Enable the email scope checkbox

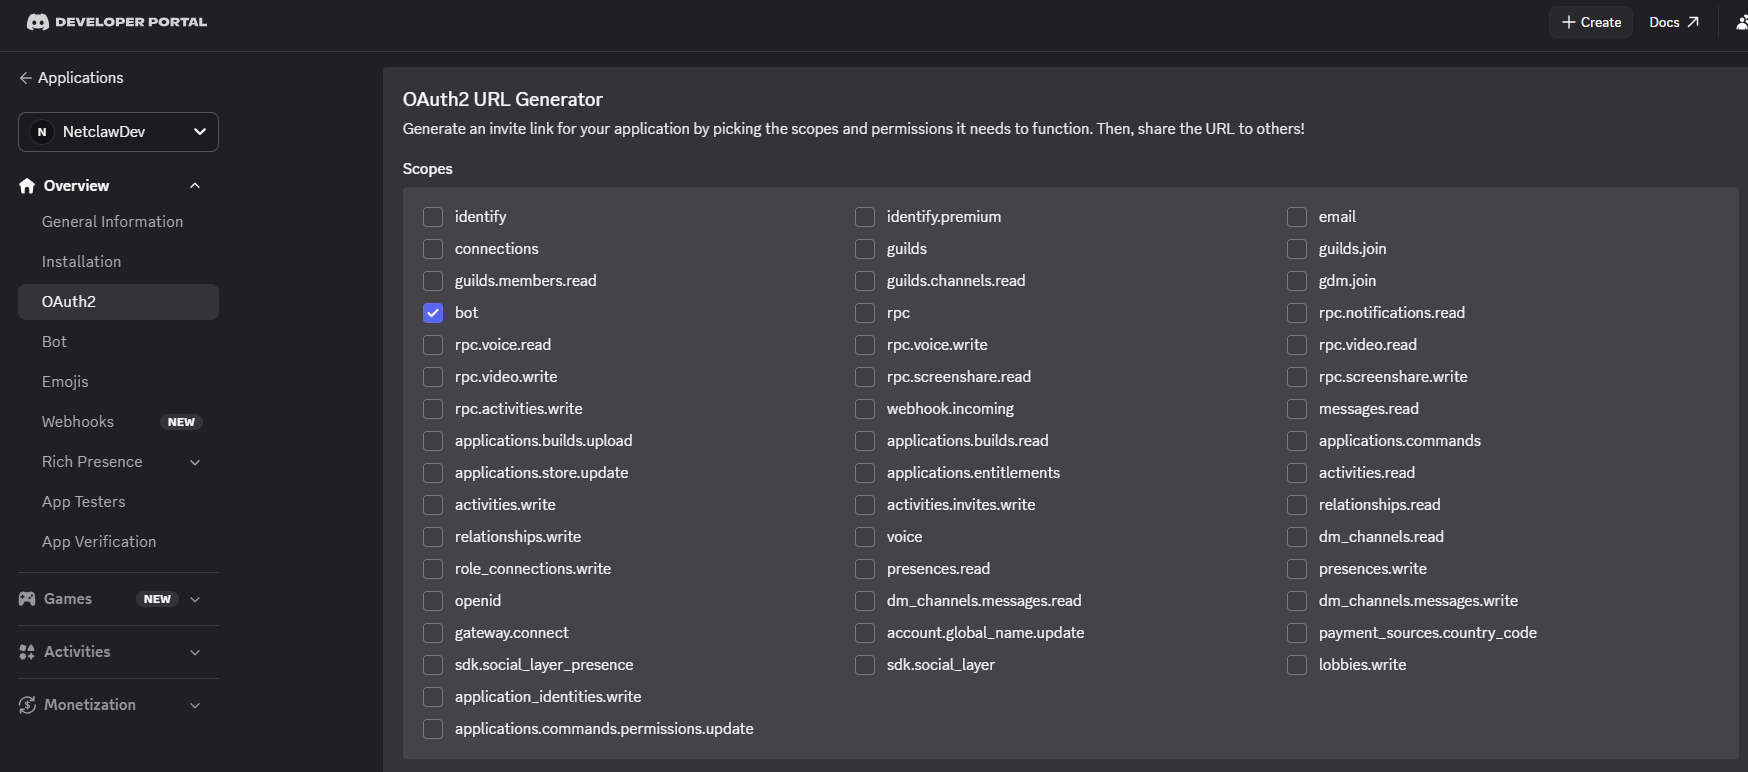pyautogui.click(x=1297, y=217)
